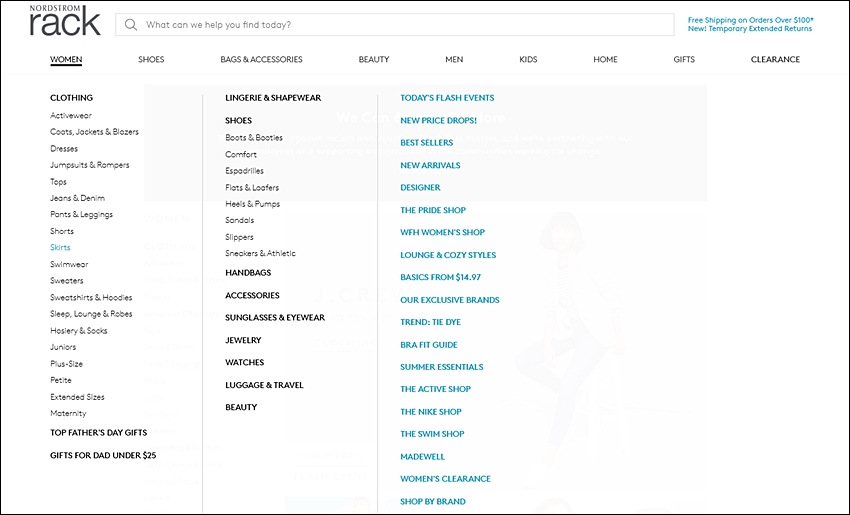Choose Activewear under Clothing
This screenshot has height=515, width=850.
(x=71, y=115)
